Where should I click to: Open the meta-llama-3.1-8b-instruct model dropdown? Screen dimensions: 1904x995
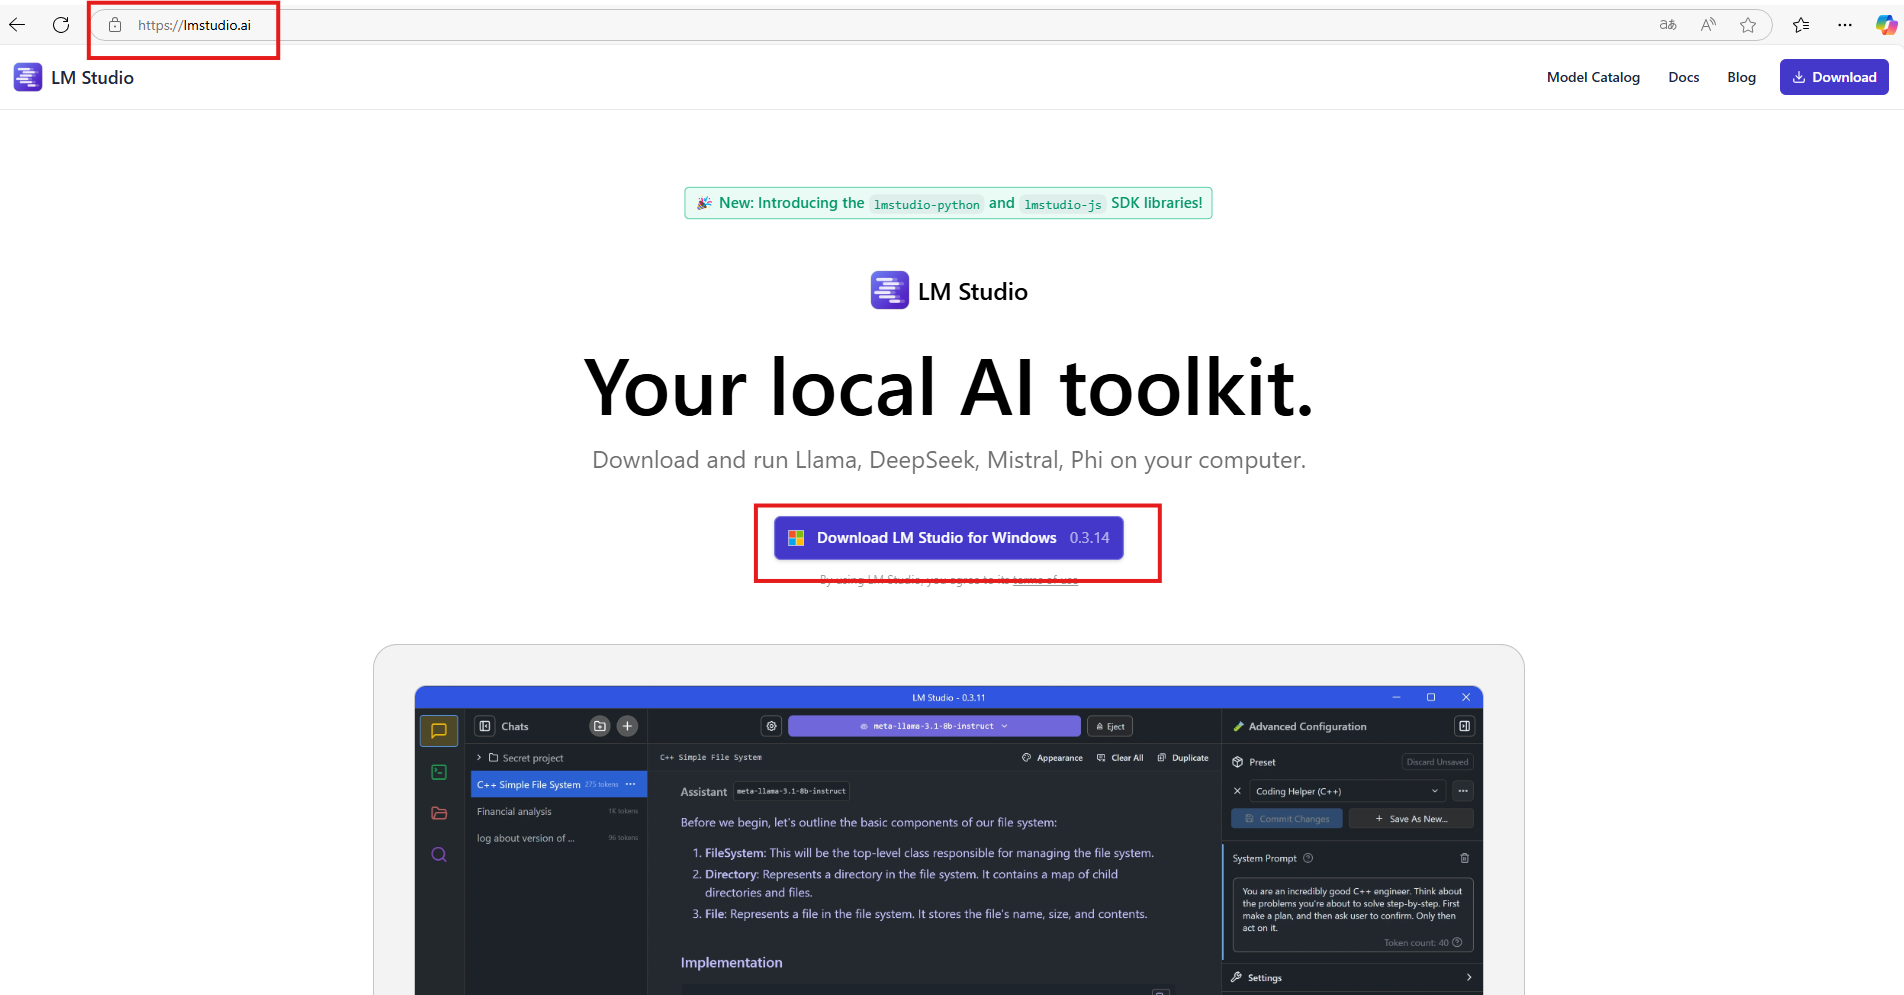(x=934, y=726)
